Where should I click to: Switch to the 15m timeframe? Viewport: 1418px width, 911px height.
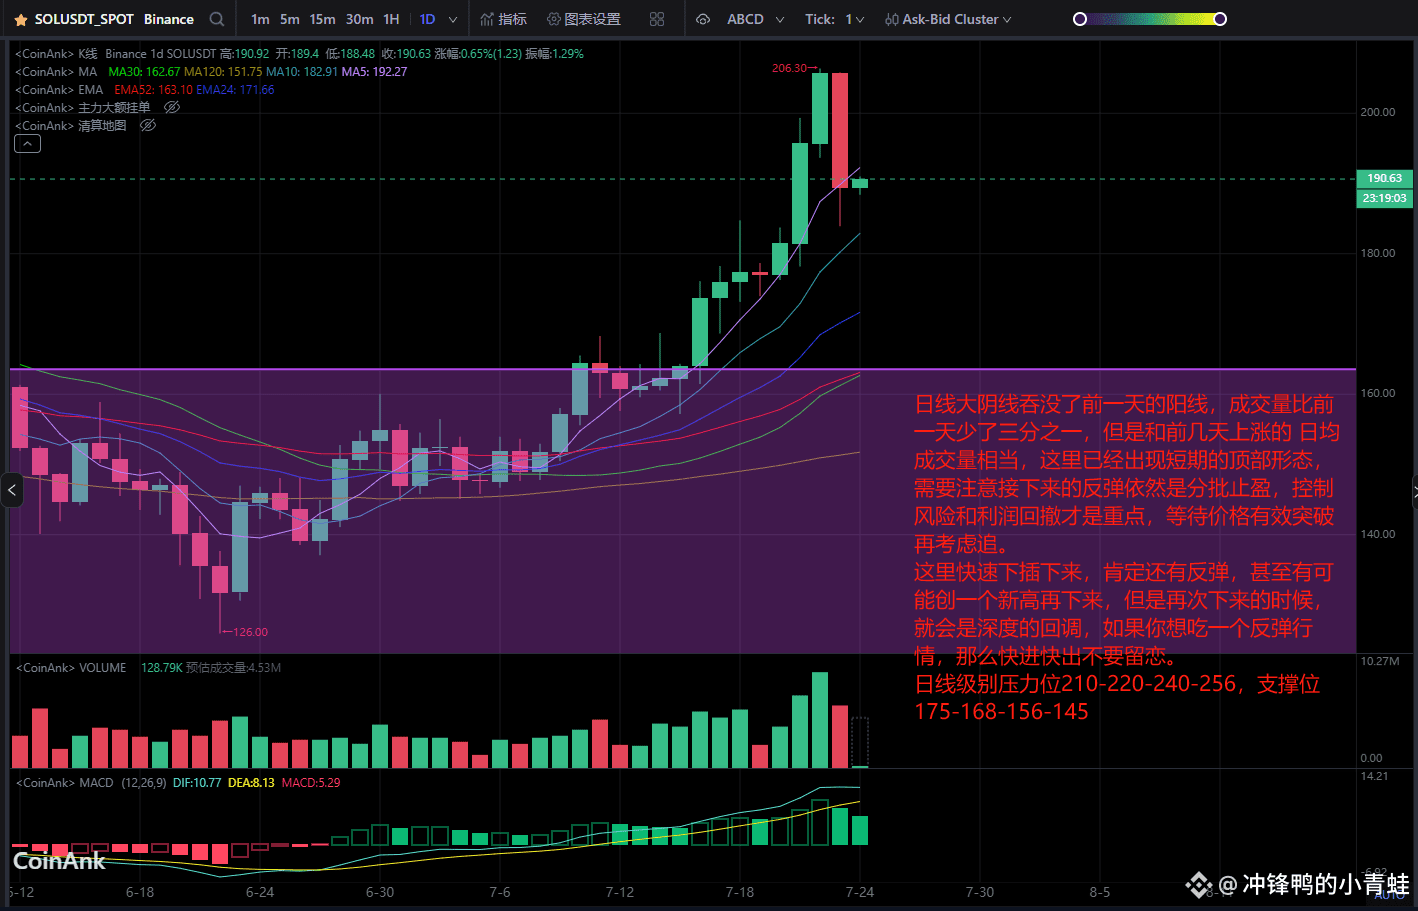pos(322,19)
